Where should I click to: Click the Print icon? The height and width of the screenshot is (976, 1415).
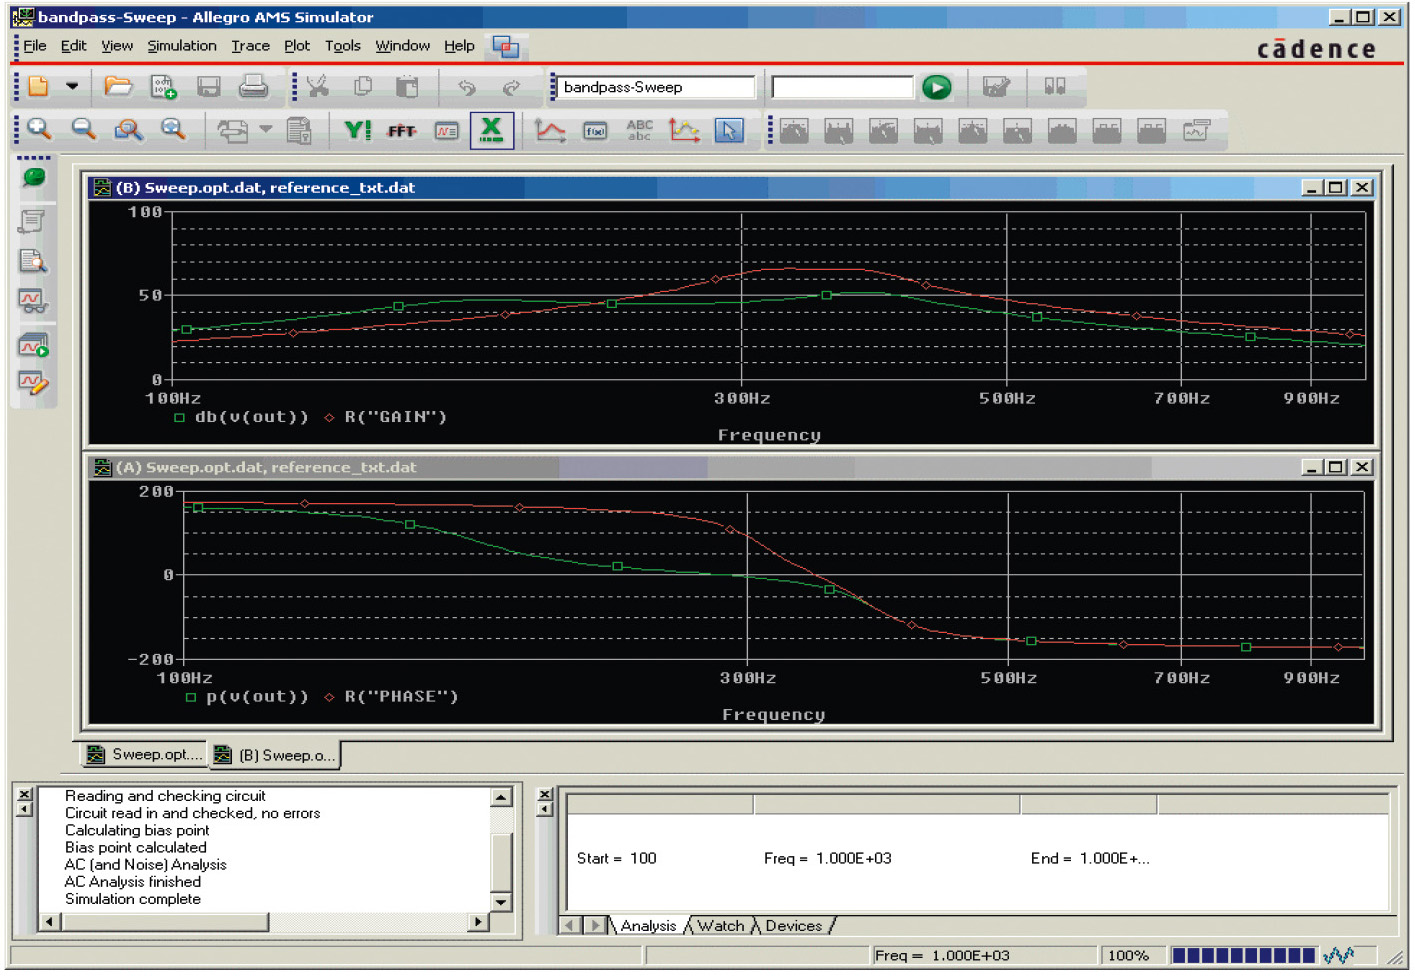(254, 87)
